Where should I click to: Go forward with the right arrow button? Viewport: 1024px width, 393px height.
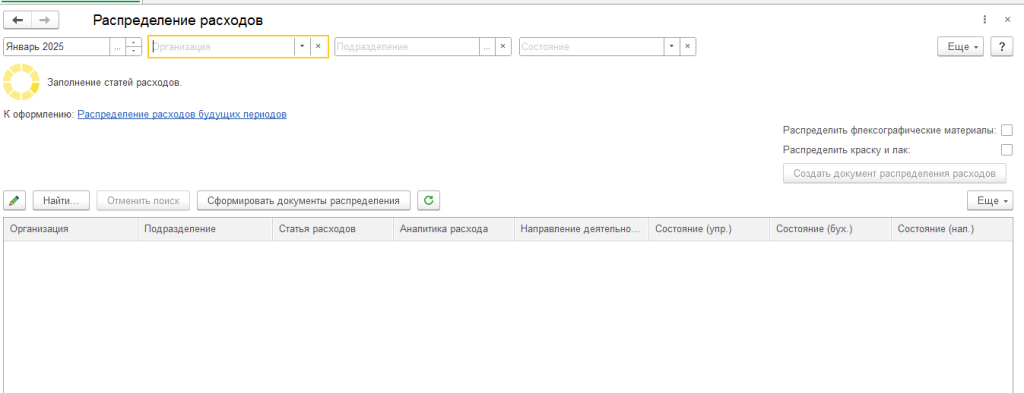[x=45, y=20]
